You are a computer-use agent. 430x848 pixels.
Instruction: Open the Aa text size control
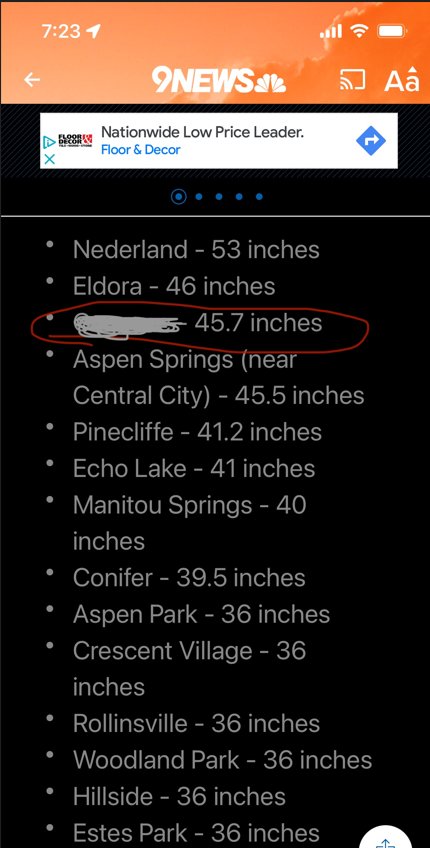pos(401,80)
